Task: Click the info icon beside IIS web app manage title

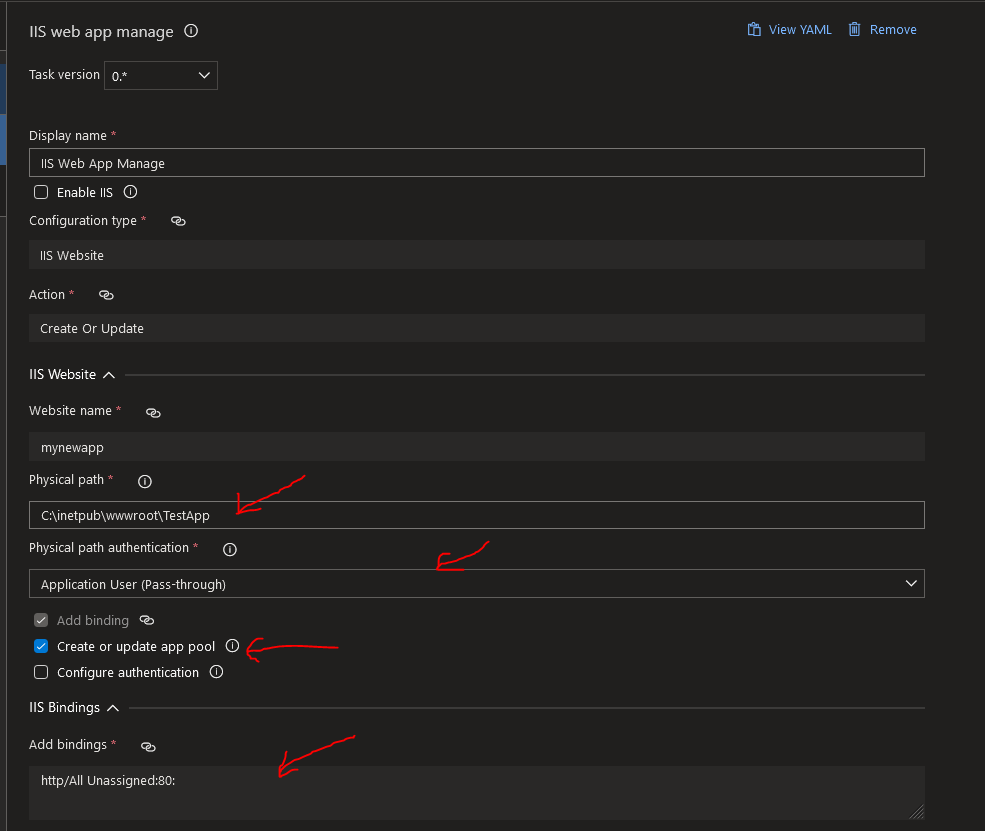Action: 191,31
